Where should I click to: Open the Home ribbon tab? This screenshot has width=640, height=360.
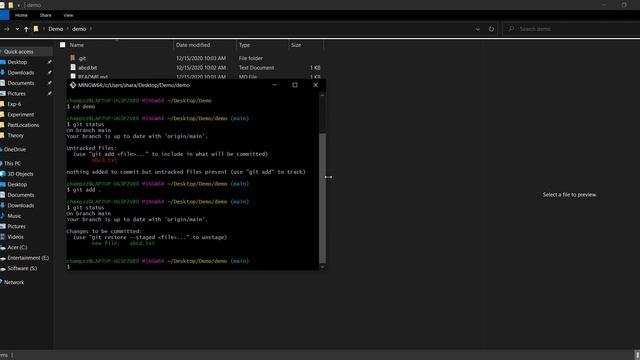(x=21, y=15)
